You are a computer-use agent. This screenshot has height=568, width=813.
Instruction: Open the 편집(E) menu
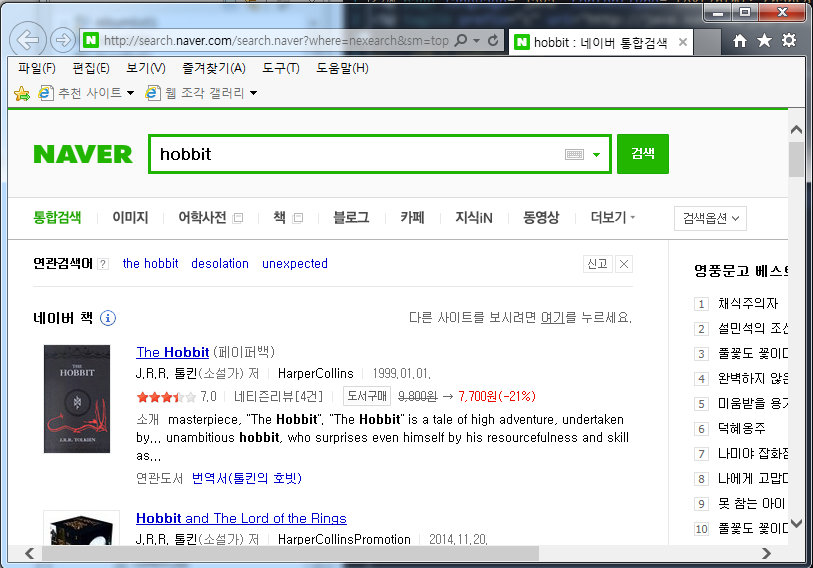click(x=91, y=68)
